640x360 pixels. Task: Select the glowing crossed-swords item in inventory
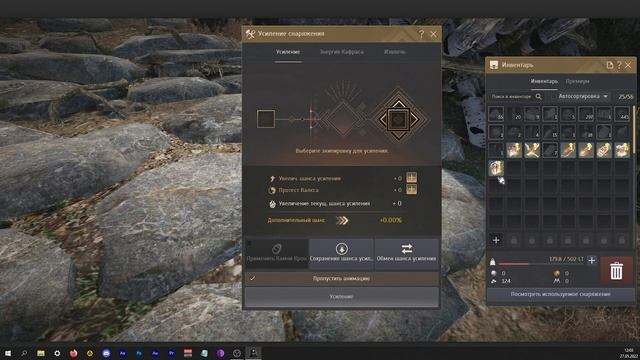pyautogui.click(x=532, y=150)
